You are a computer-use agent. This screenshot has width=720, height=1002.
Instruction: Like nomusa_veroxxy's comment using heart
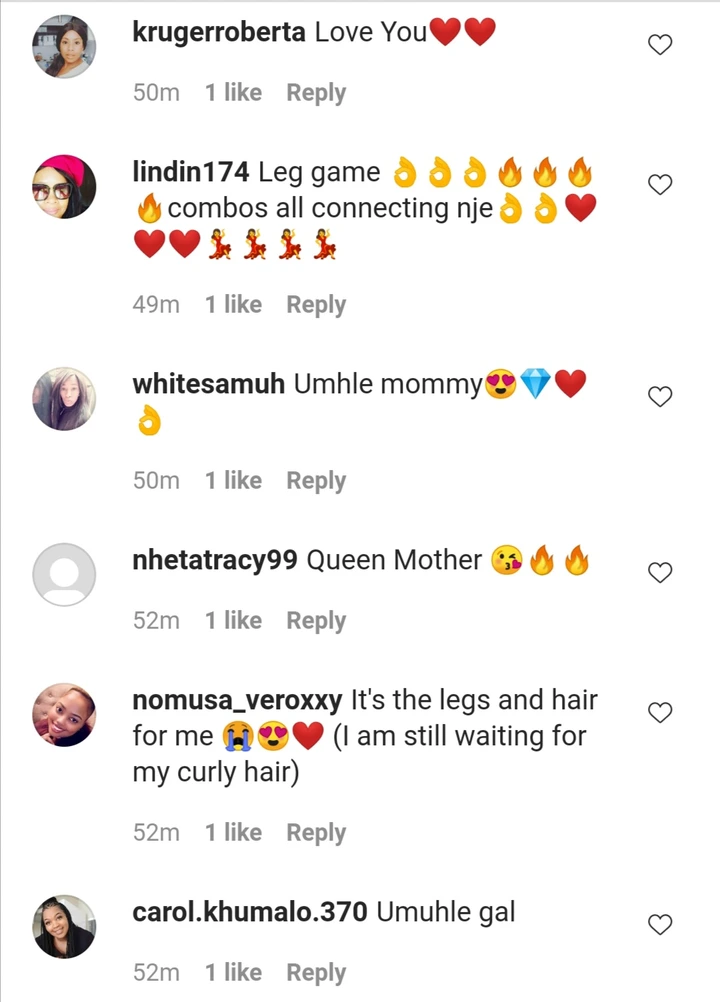point(660,713)
